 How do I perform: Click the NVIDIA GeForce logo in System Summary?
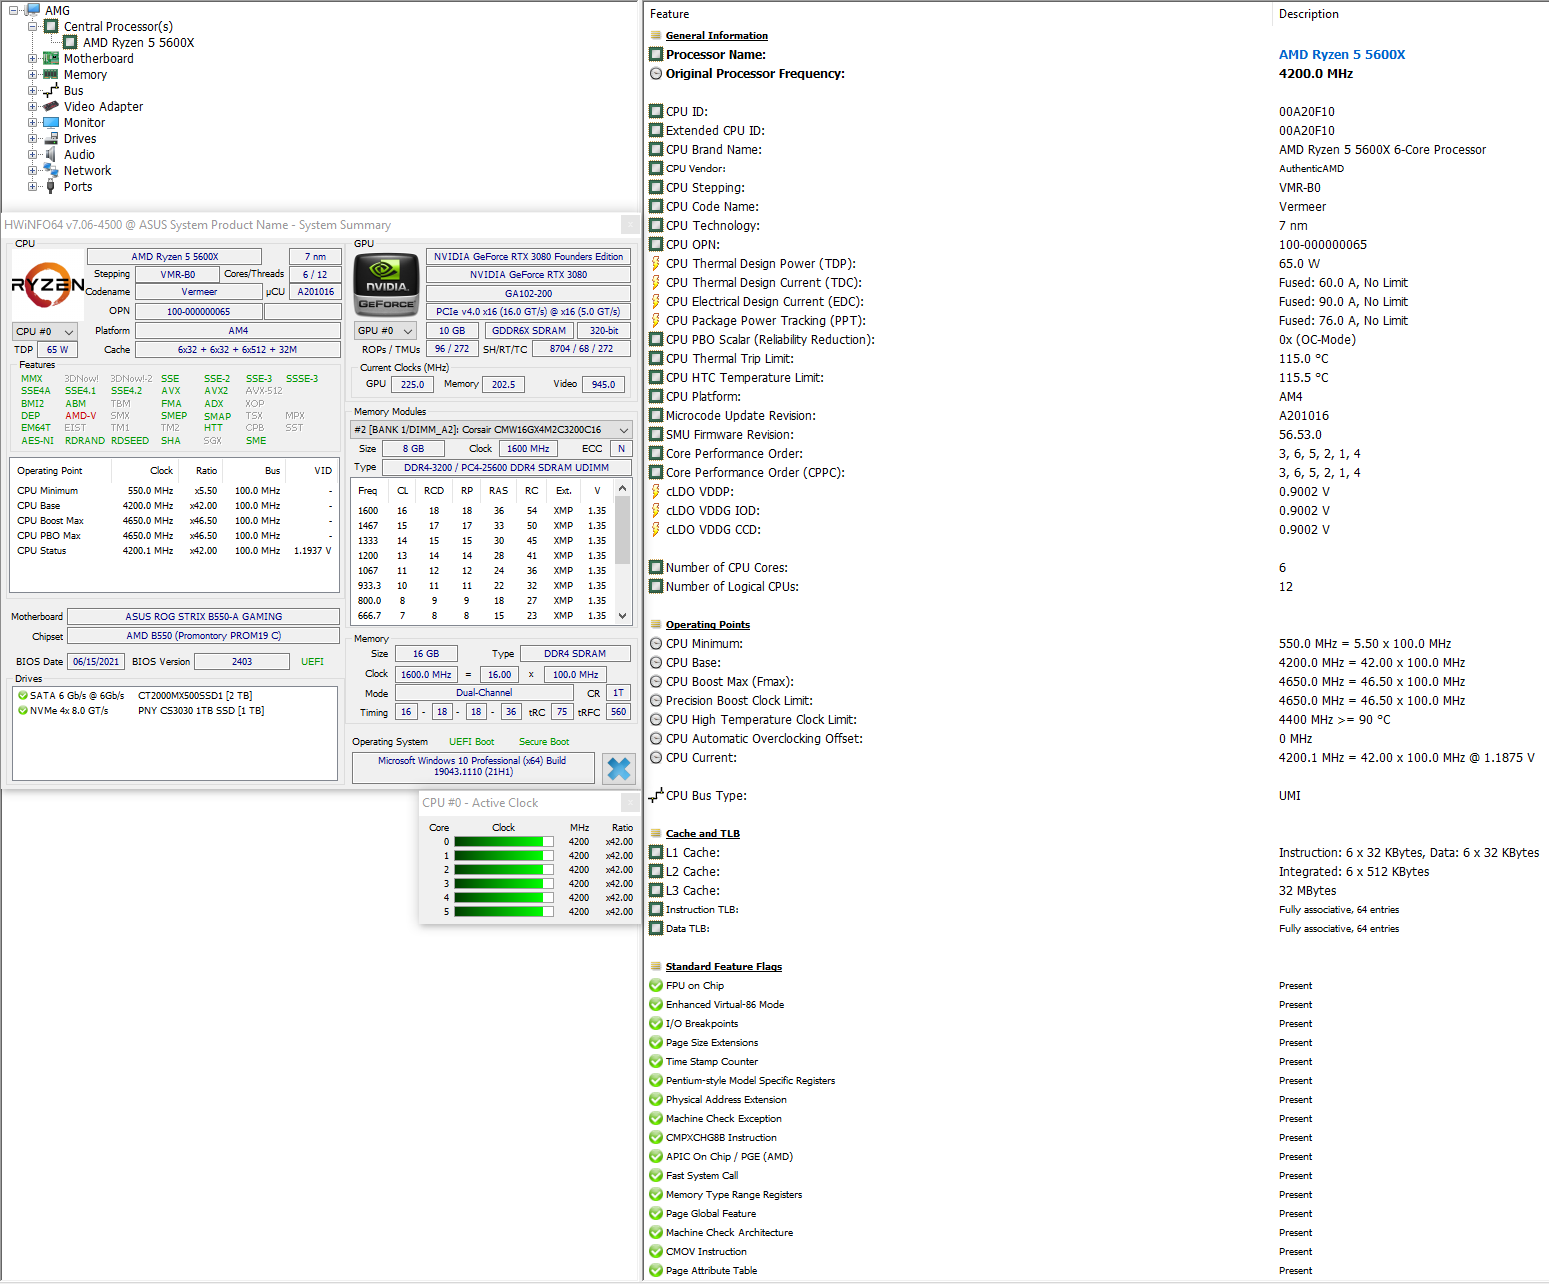(387, 283)
